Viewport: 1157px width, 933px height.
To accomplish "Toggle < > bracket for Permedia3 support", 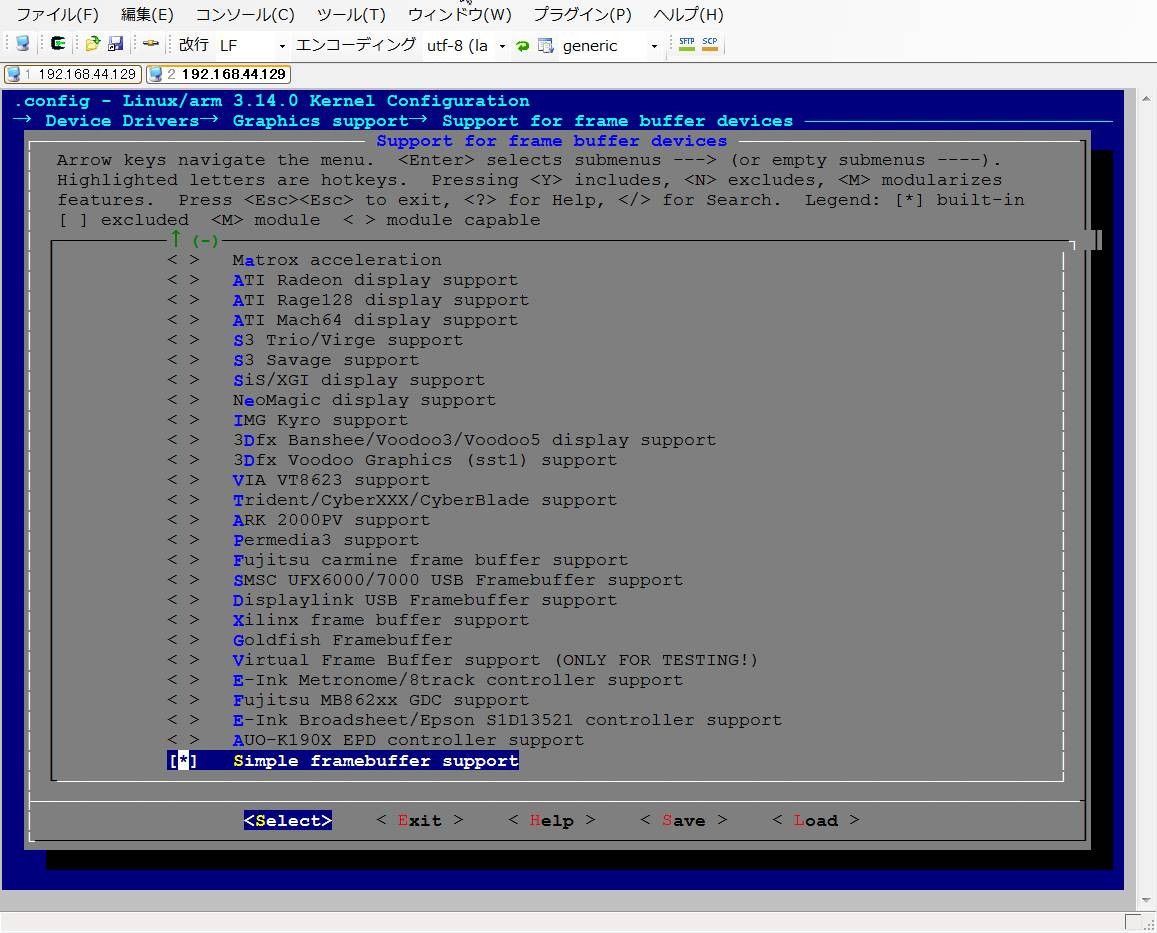I will pos(183,540).
